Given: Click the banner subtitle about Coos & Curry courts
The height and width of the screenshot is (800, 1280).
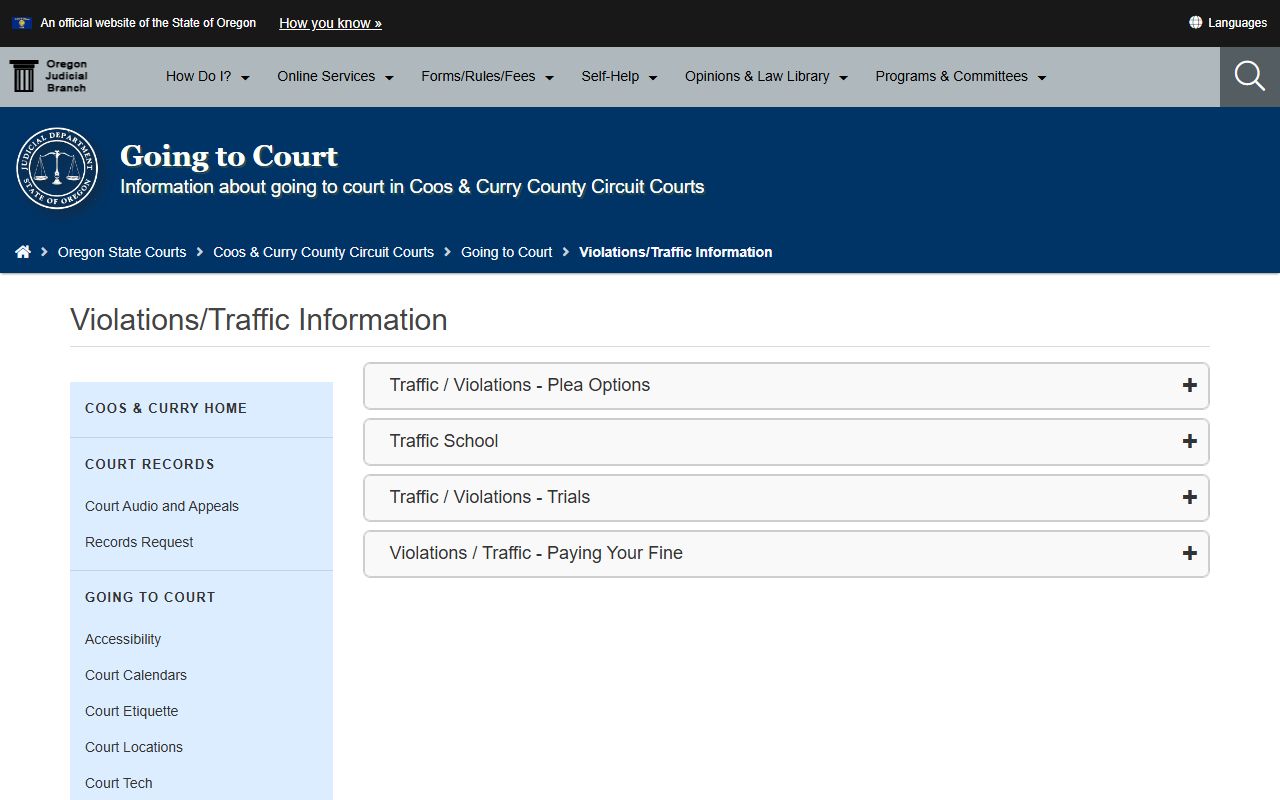Looking at the screenshot, I should (x=412, y=187).
